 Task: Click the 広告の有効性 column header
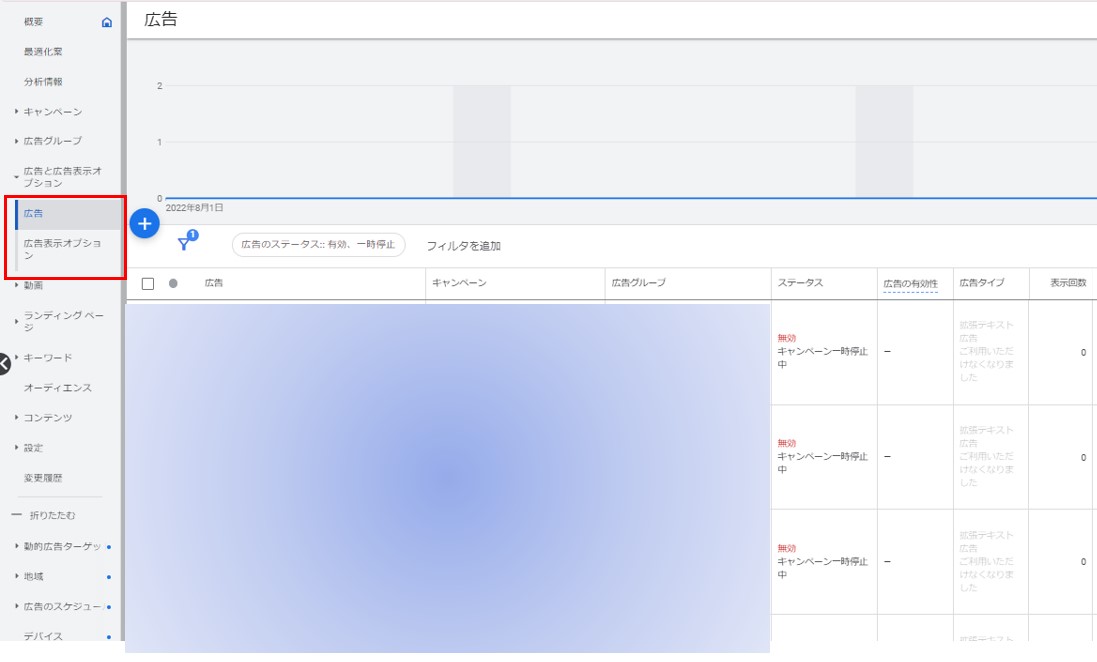(910, 284)
